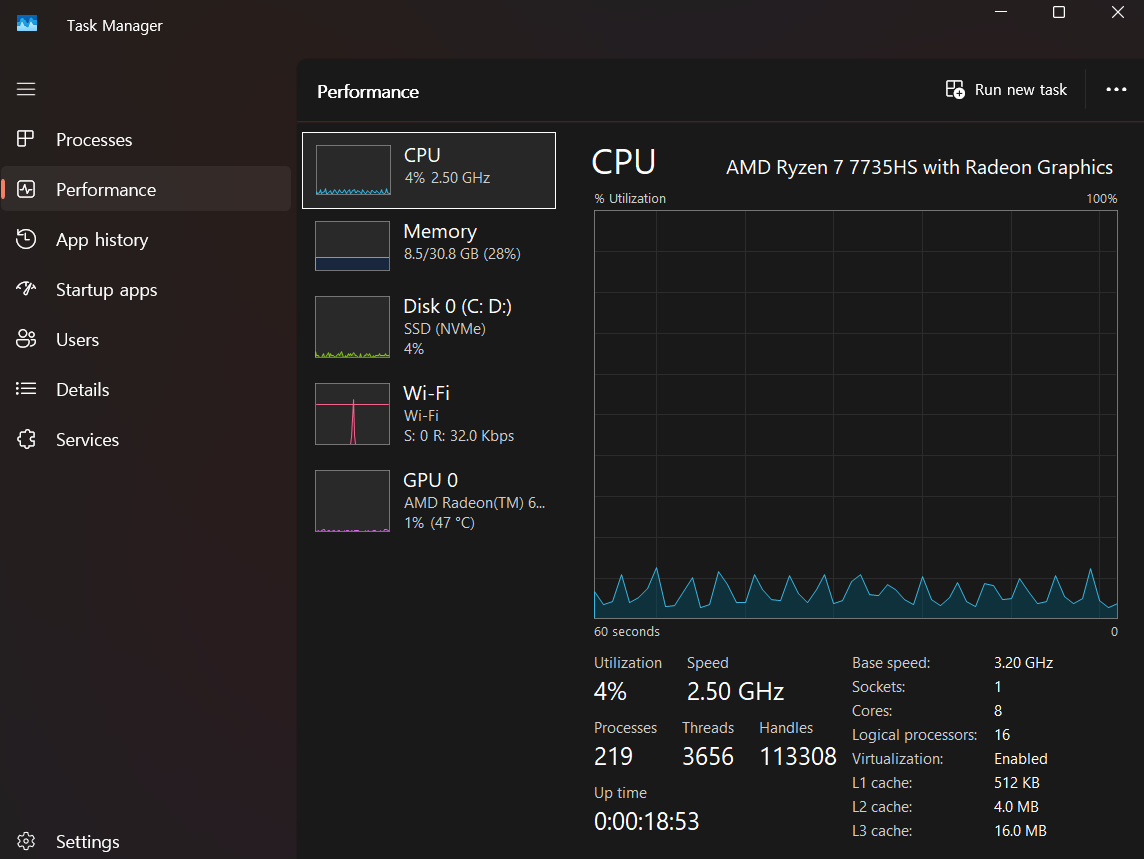Viewport: 1144px width, 859px height.
Task: Select the Performance page label
Action: point(106,190)
